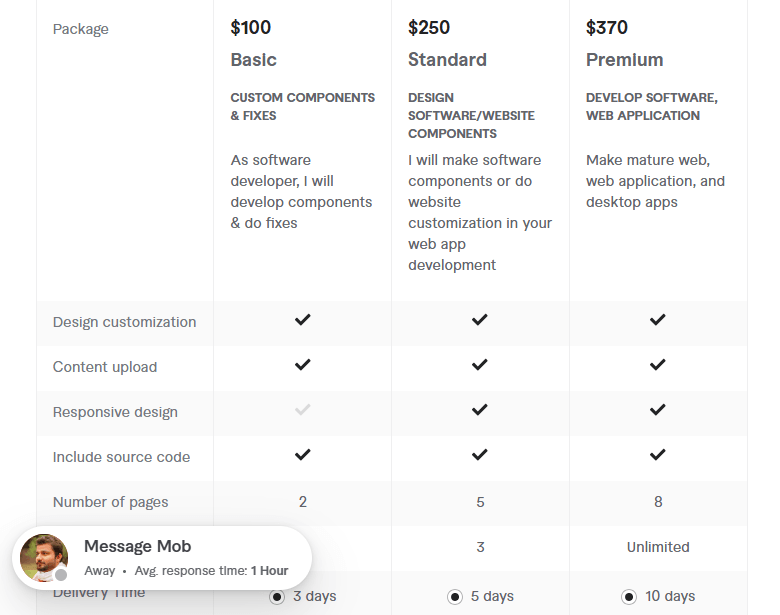
Task: Click the seller avatar in message popup
Action: tap(45, 558)
